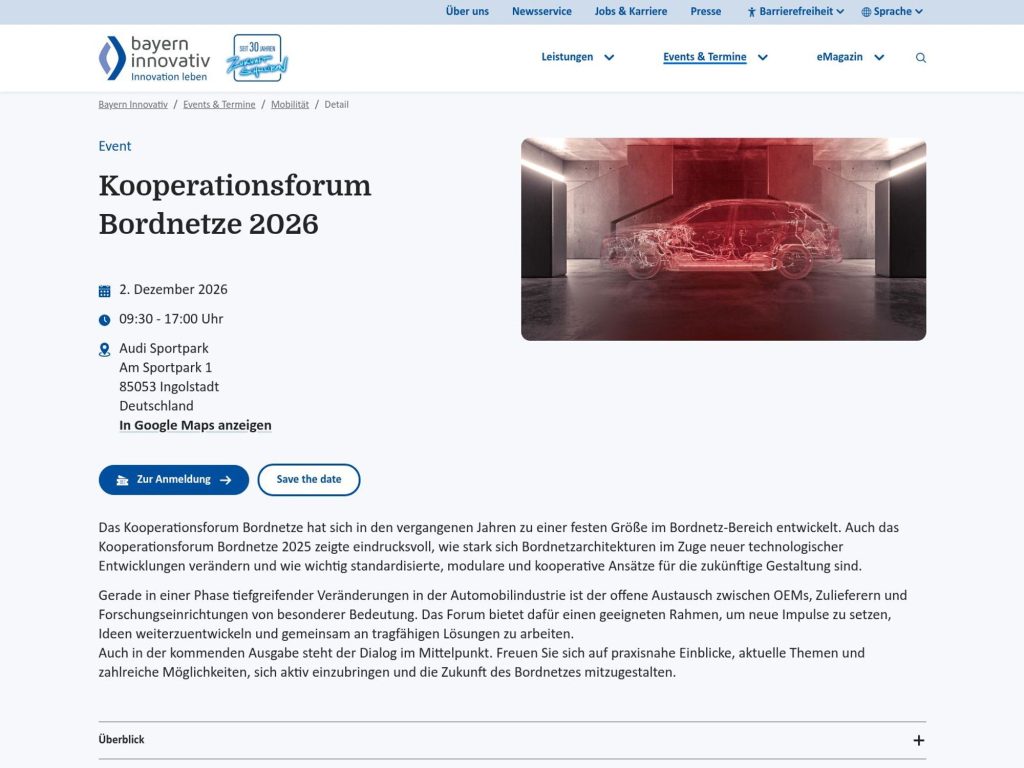
Task: Select the clock icon next to event time
Action: click(x=104, y=319)
